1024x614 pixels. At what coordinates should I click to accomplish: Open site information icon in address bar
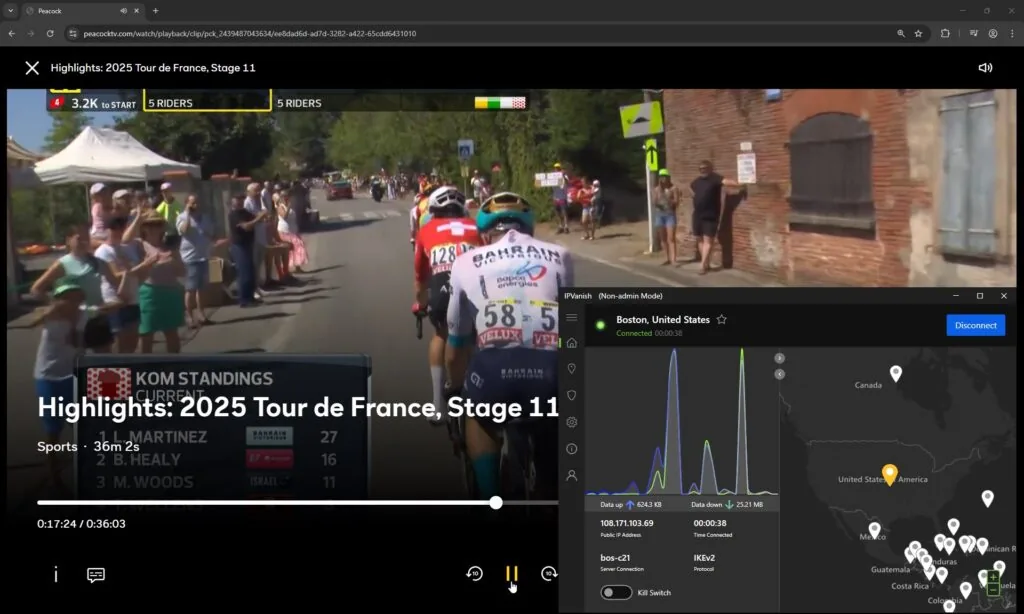73,33
